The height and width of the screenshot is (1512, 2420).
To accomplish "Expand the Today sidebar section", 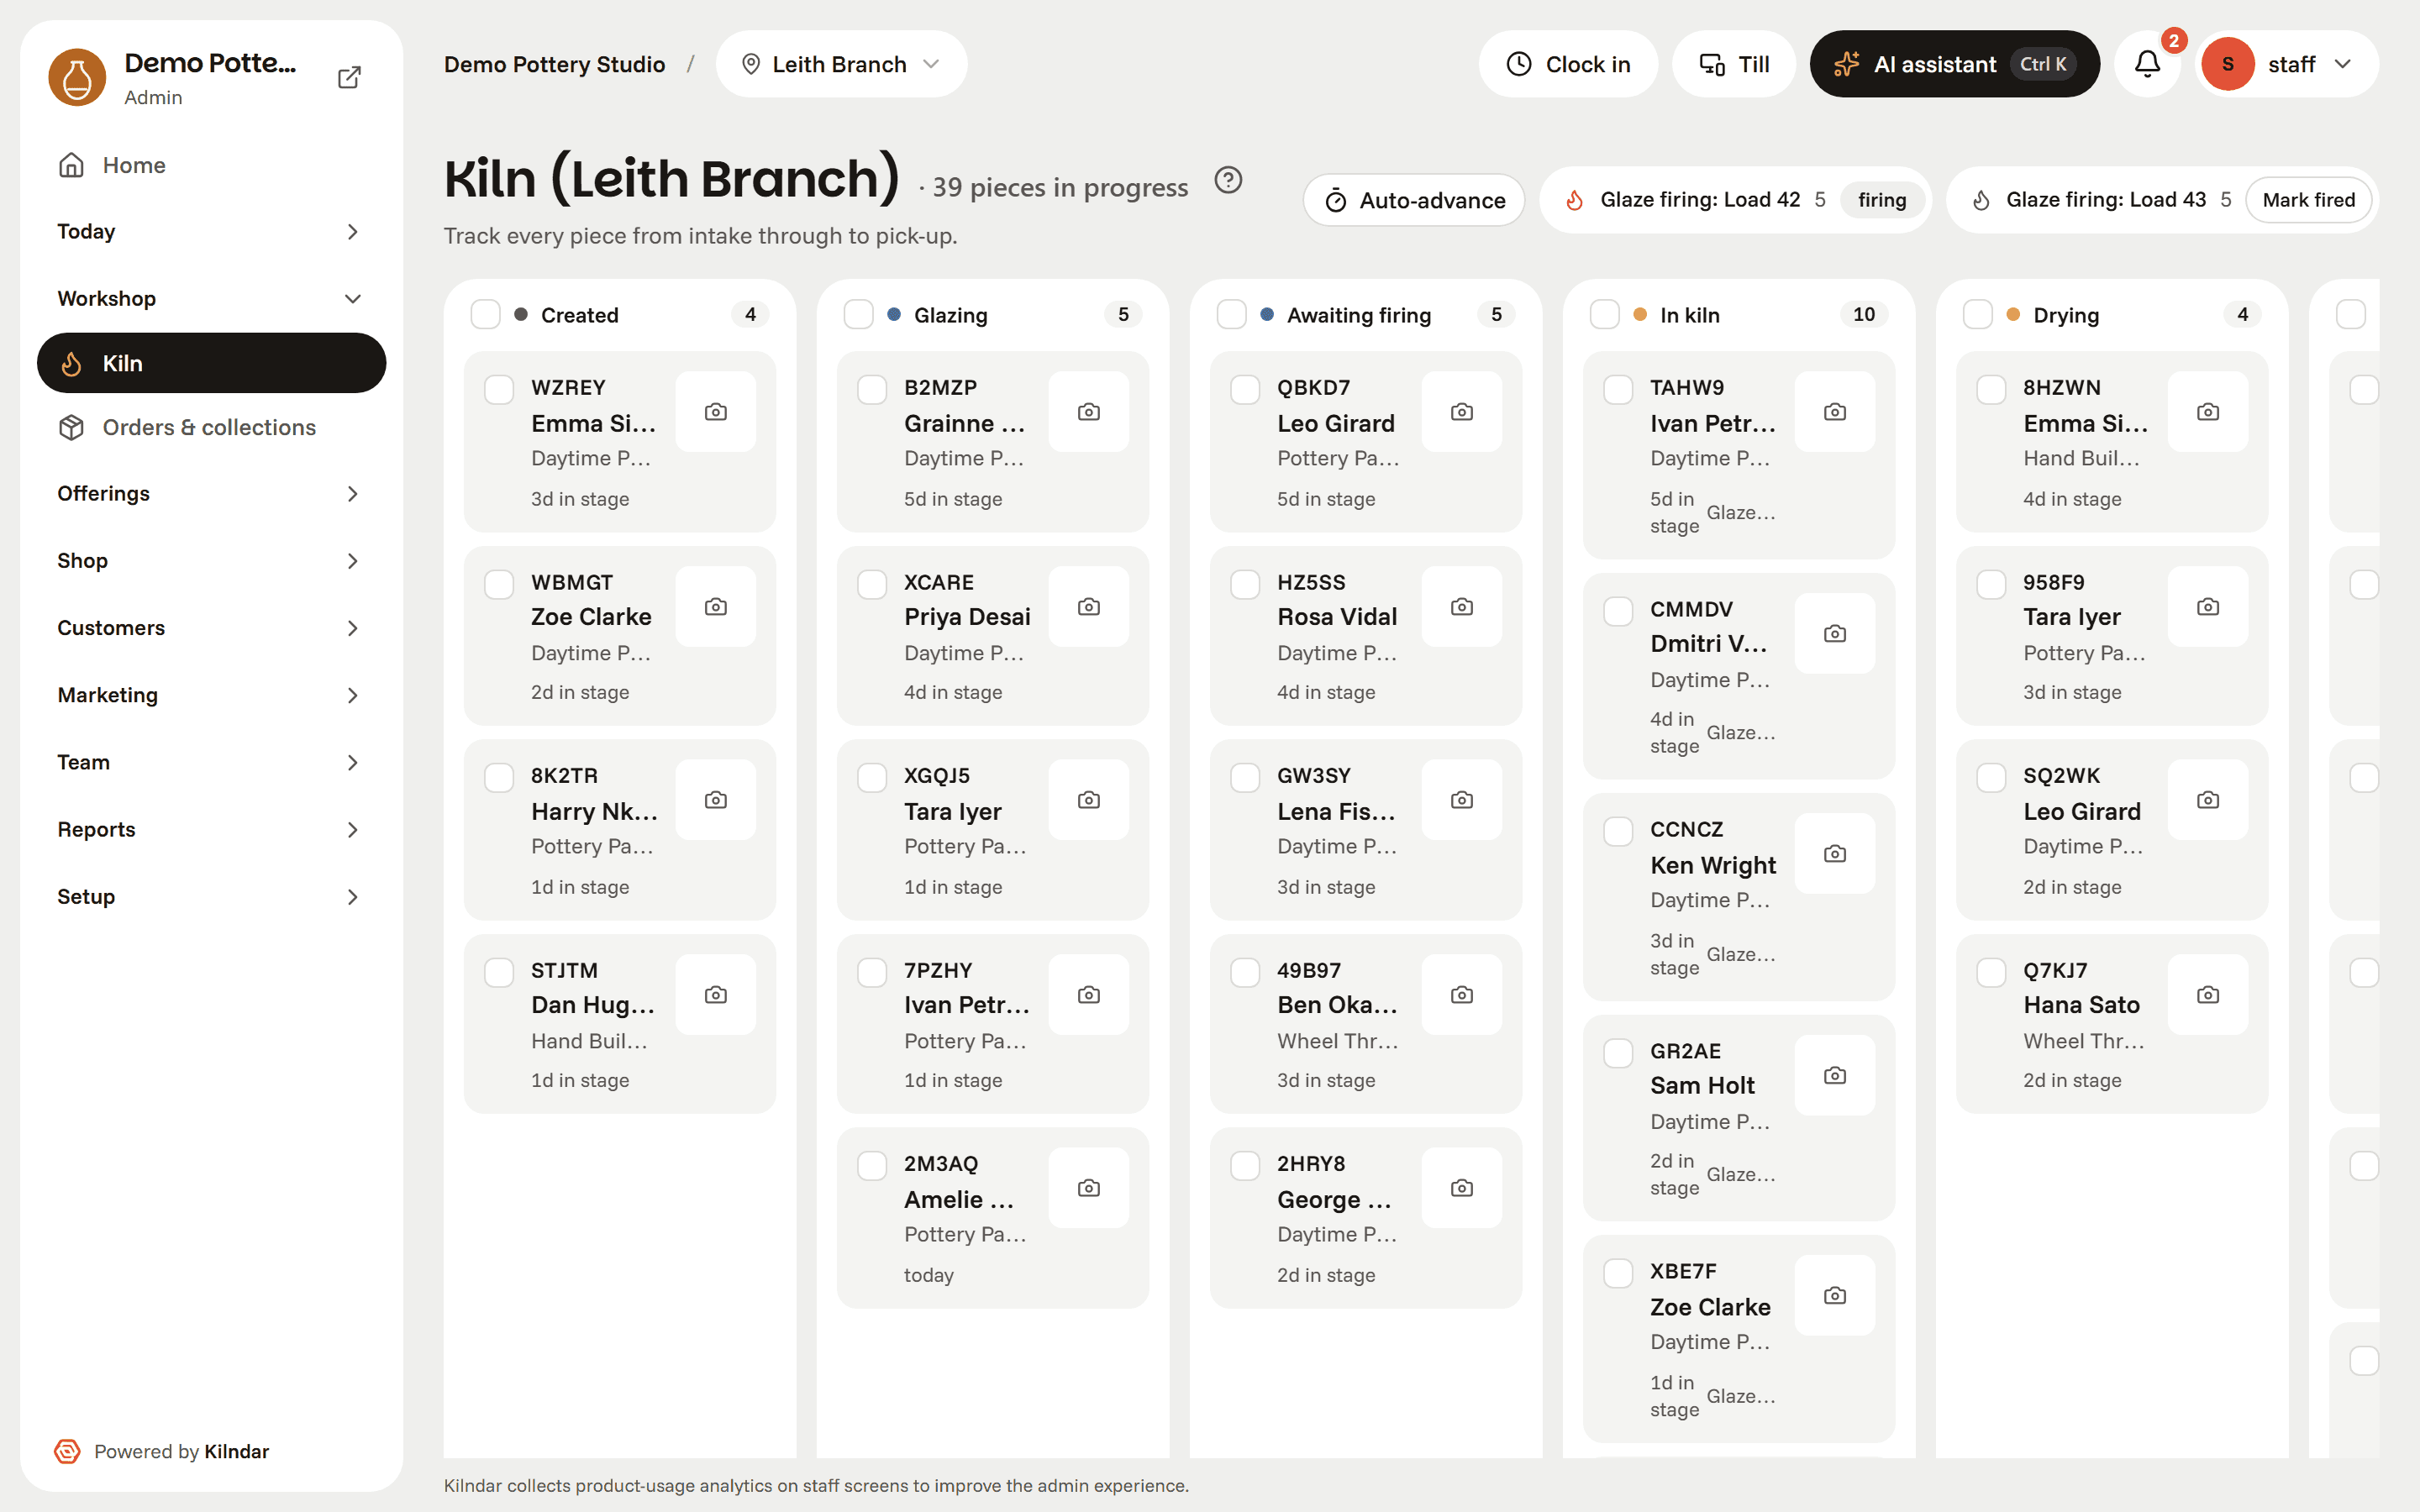I will tap(210, 231).
